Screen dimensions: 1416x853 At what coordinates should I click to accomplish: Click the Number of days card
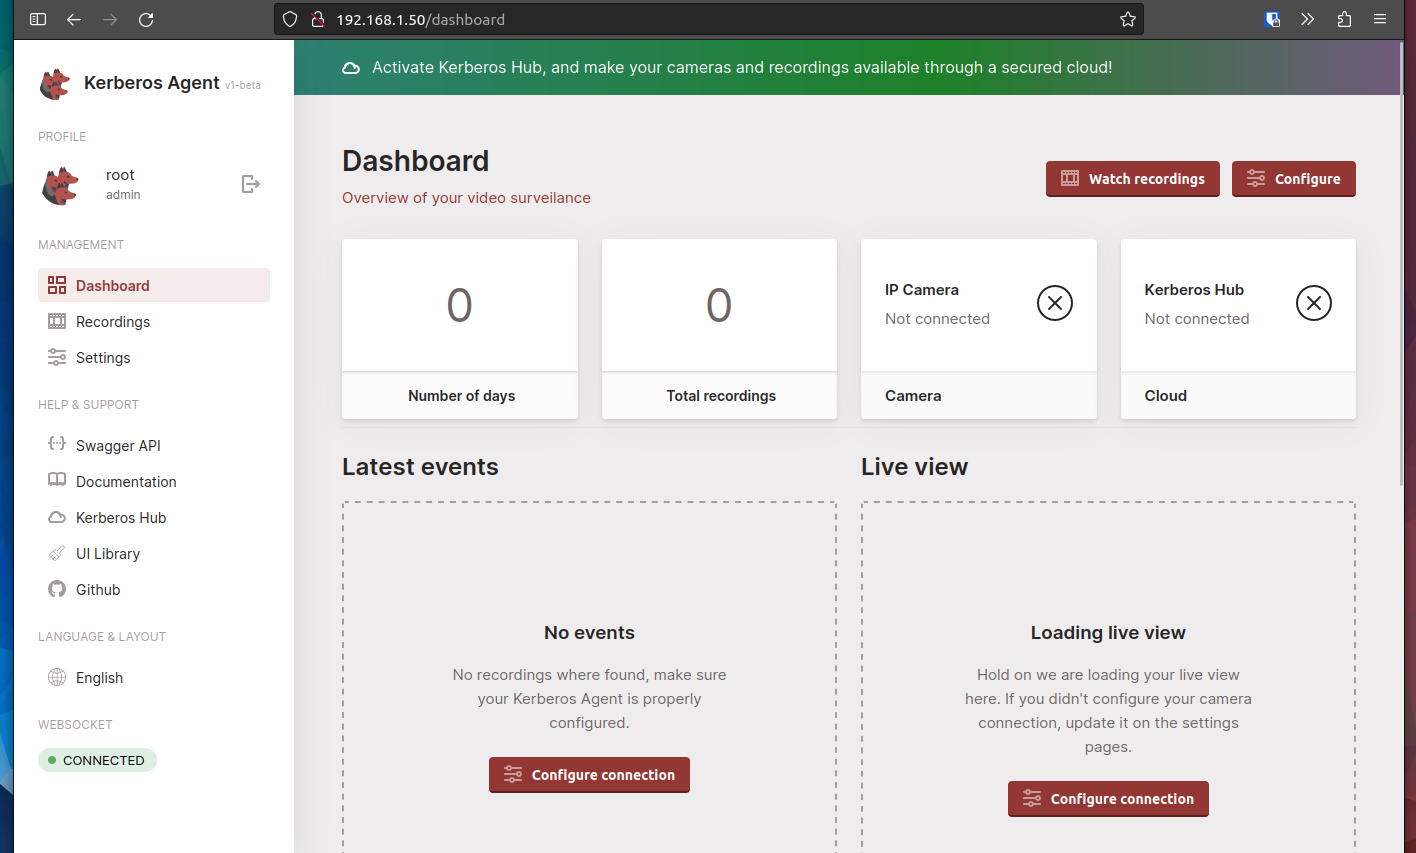[460, 329]
